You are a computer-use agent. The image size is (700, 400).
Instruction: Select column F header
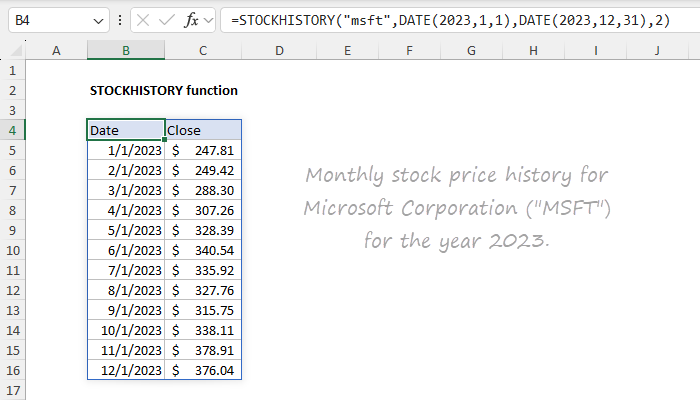[x=409, y=50]
